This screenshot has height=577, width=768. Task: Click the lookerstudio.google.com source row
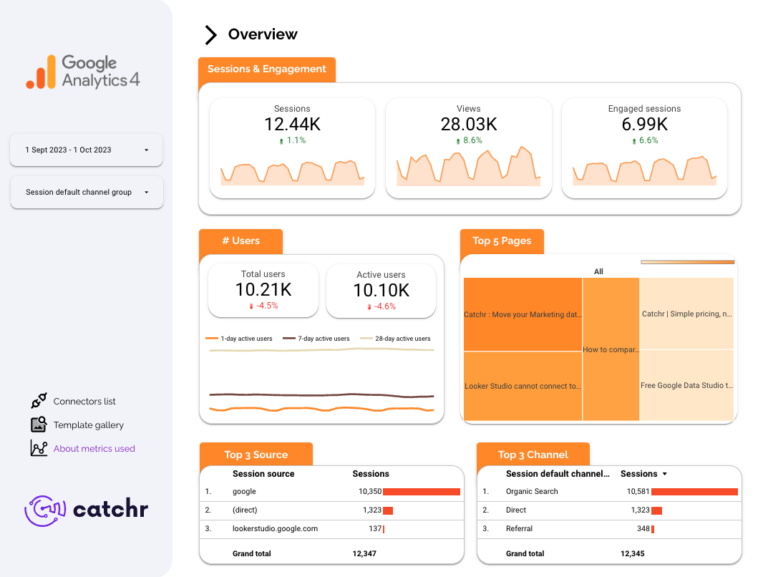332,529
